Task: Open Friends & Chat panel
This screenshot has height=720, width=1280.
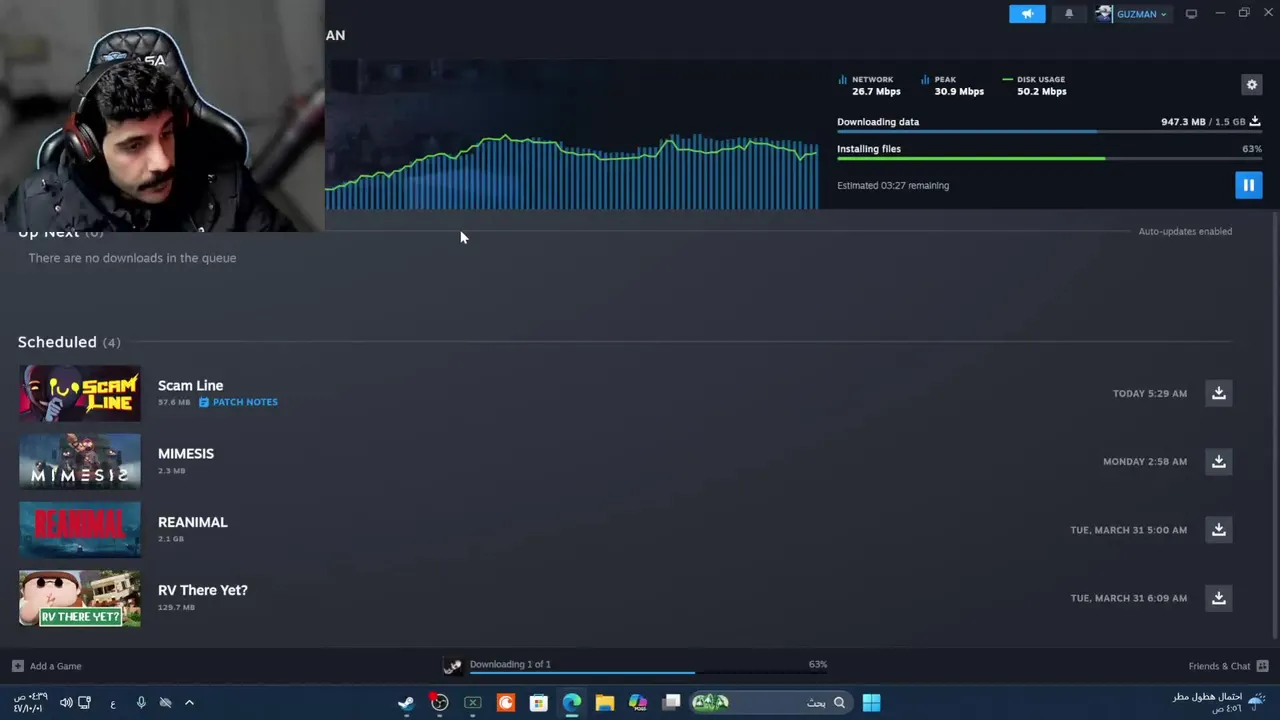Action: [x=1228, y=666]
